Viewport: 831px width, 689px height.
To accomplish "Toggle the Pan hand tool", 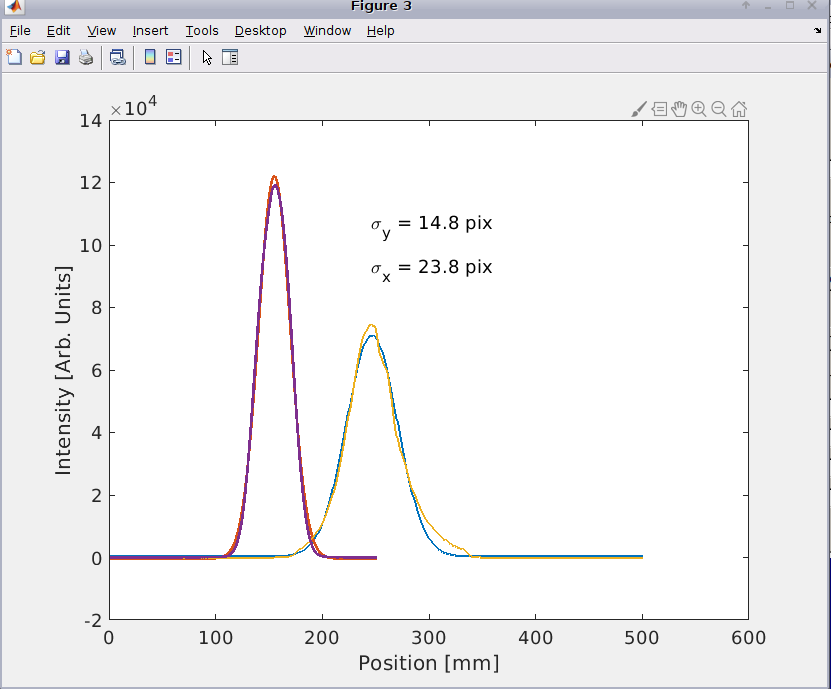I will click(x=679, y=109).
